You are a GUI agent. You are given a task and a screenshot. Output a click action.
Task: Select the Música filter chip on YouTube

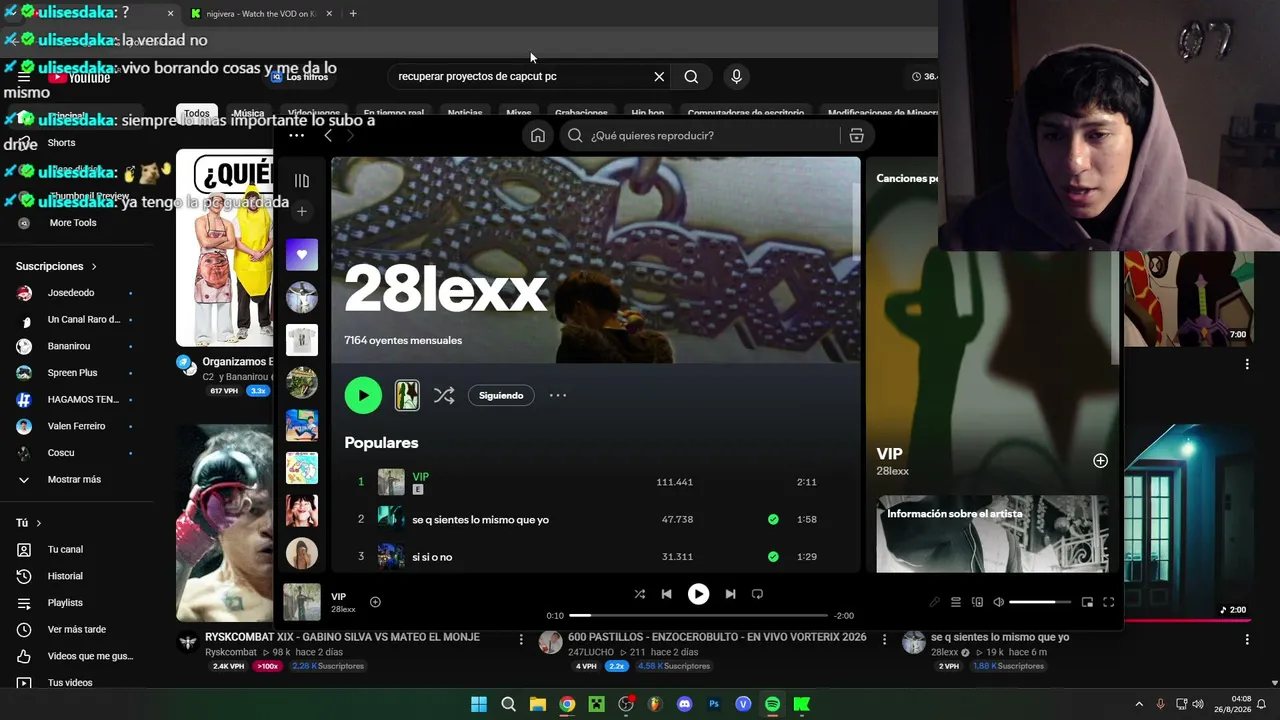point(248,113)
